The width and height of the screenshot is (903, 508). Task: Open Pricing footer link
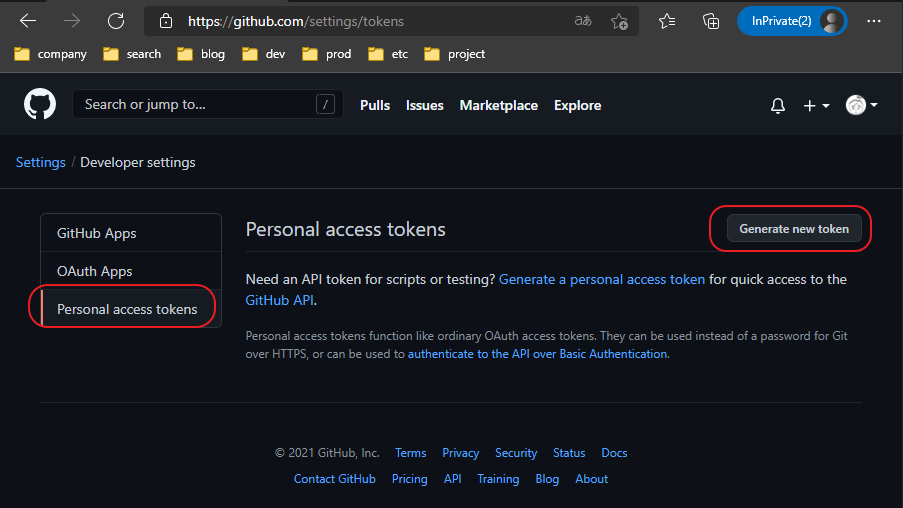[x=409, y=479]
